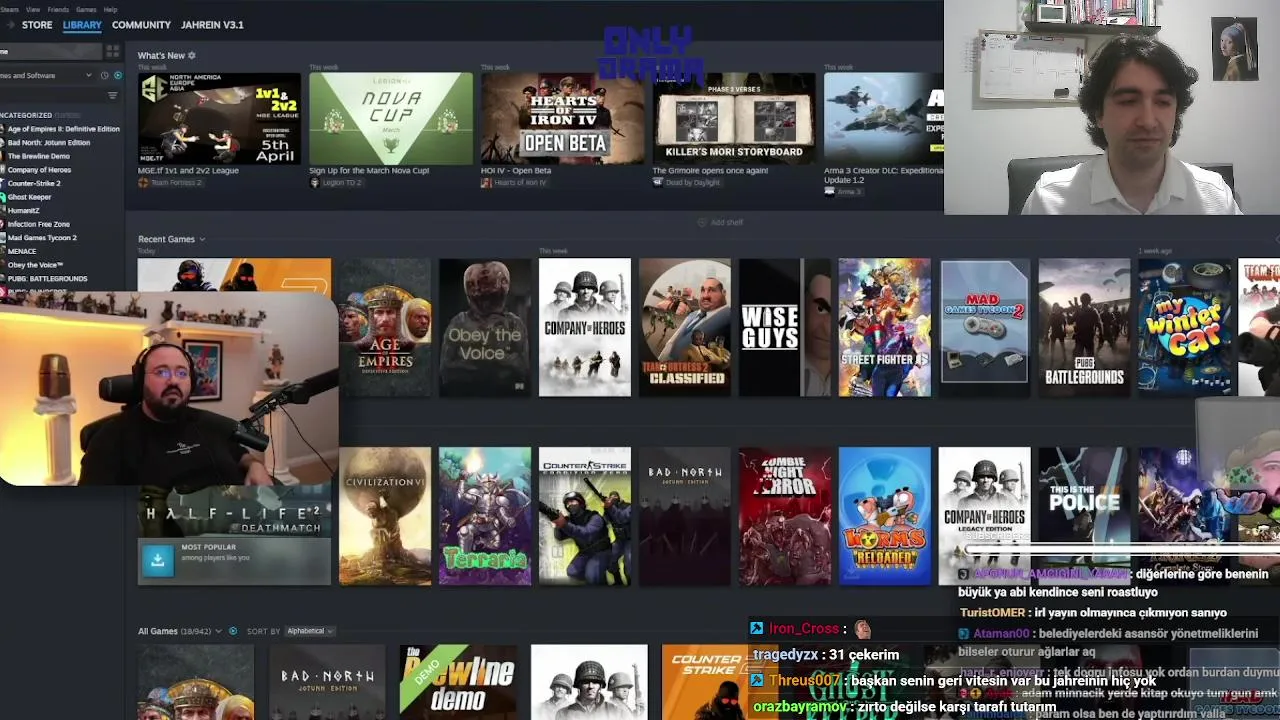Viewport: 1280px width, 720px height.
Task: Open Civilization VI cover art
Action: pyautogui.click(x=385, y=516)
